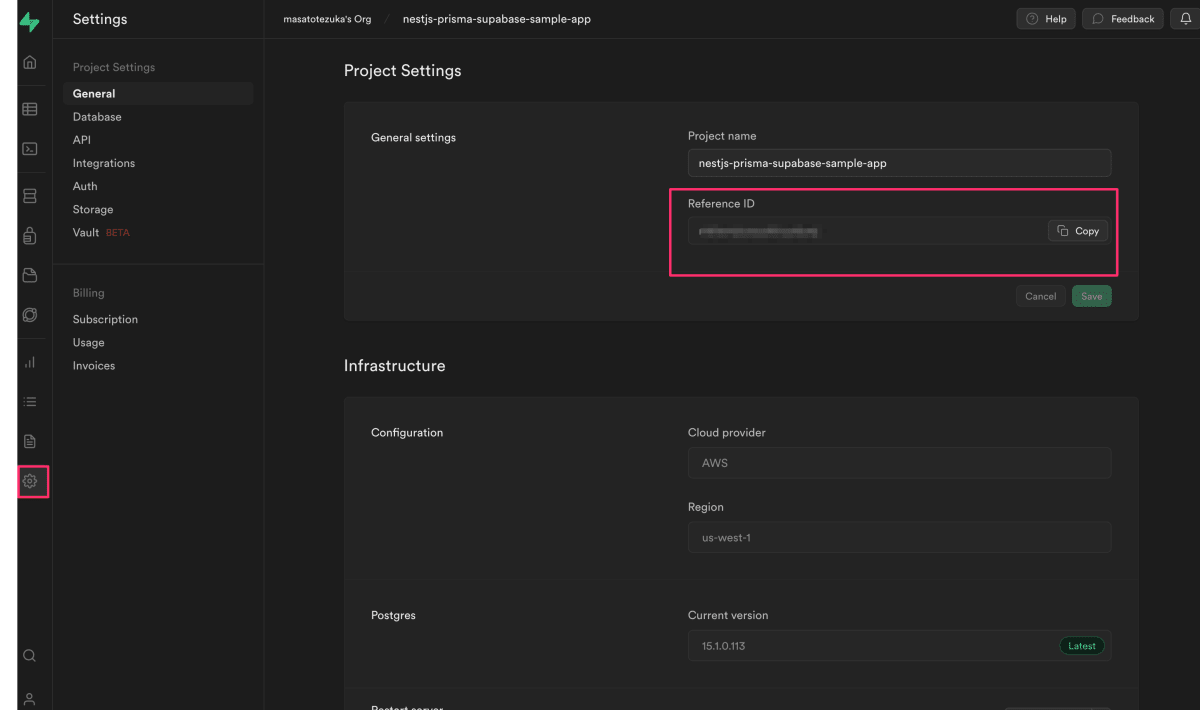1200x710 pixels.
Task: Click the Save button
Action: [1092, 296]
